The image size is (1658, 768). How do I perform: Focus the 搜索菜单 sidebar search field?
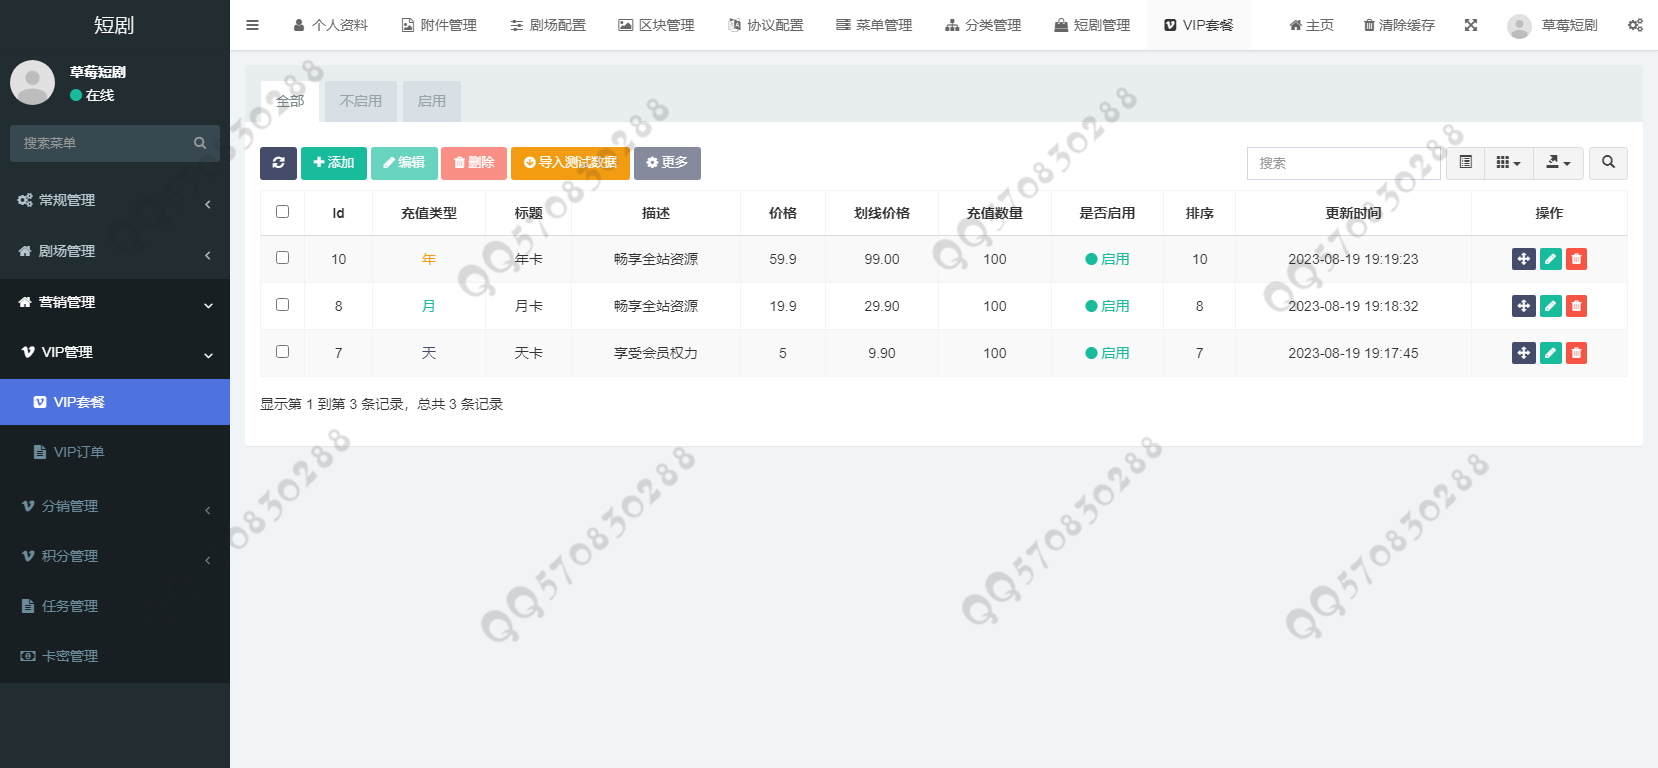click(100, 143)
